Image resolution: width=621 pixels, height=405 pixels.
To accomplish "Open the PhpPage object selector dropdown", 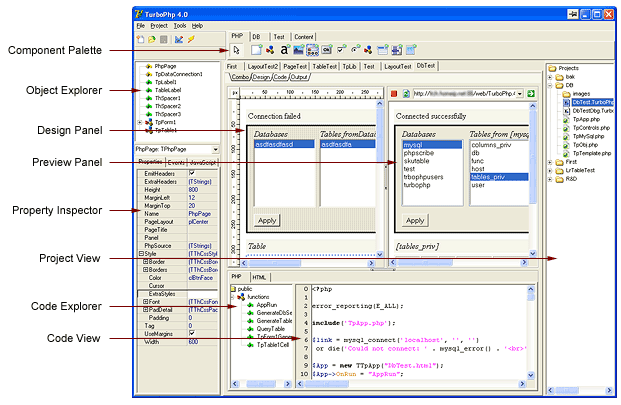I will coord(213,148).
